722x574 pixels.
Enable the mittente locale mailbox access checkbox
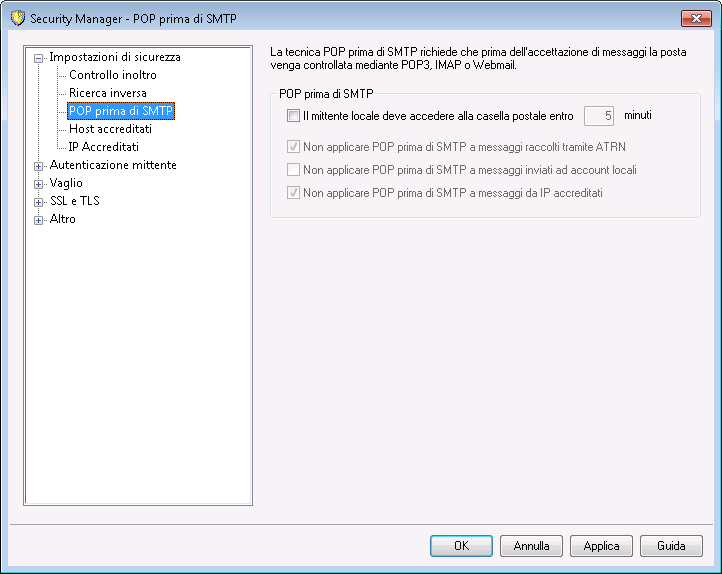[293, 116]
